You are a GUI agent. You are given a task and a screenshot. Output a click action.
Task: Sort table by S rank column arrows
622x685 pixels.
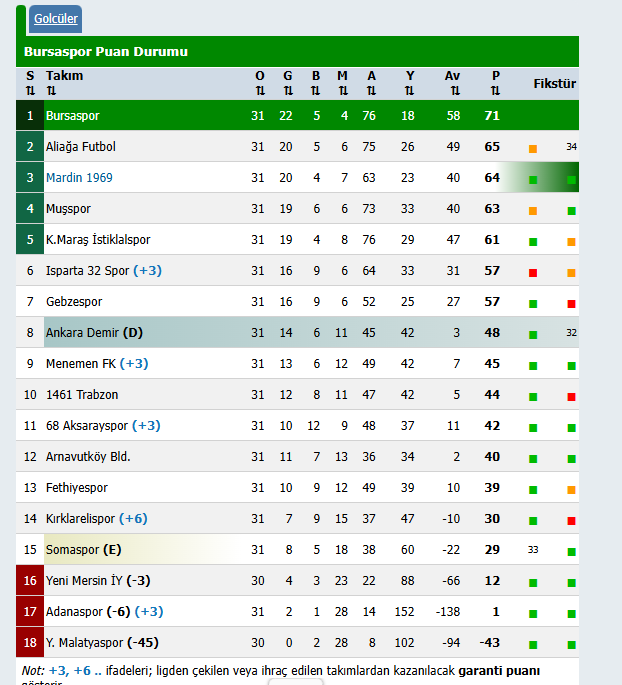point(30,91)
